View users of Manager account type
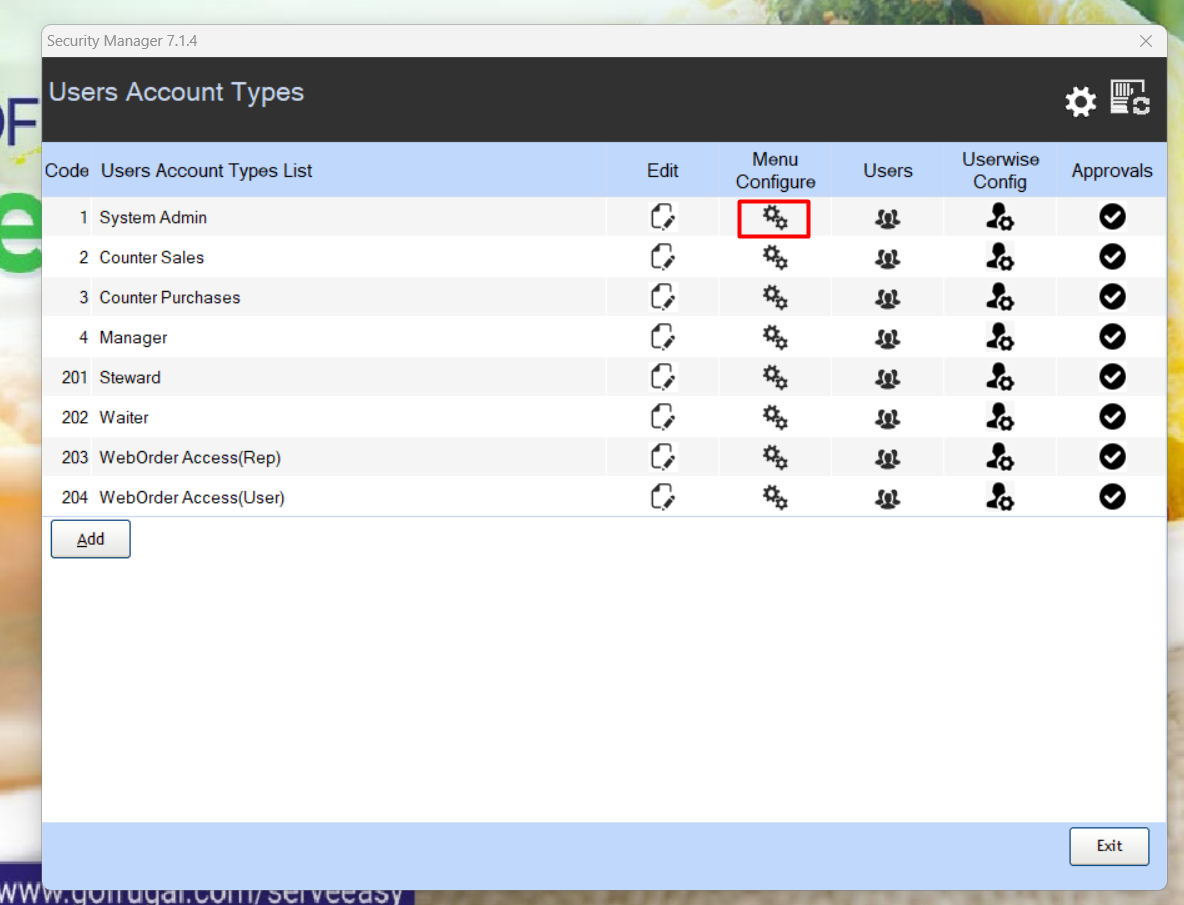Viewport: 1184px width, 905px height. (887, 338)
